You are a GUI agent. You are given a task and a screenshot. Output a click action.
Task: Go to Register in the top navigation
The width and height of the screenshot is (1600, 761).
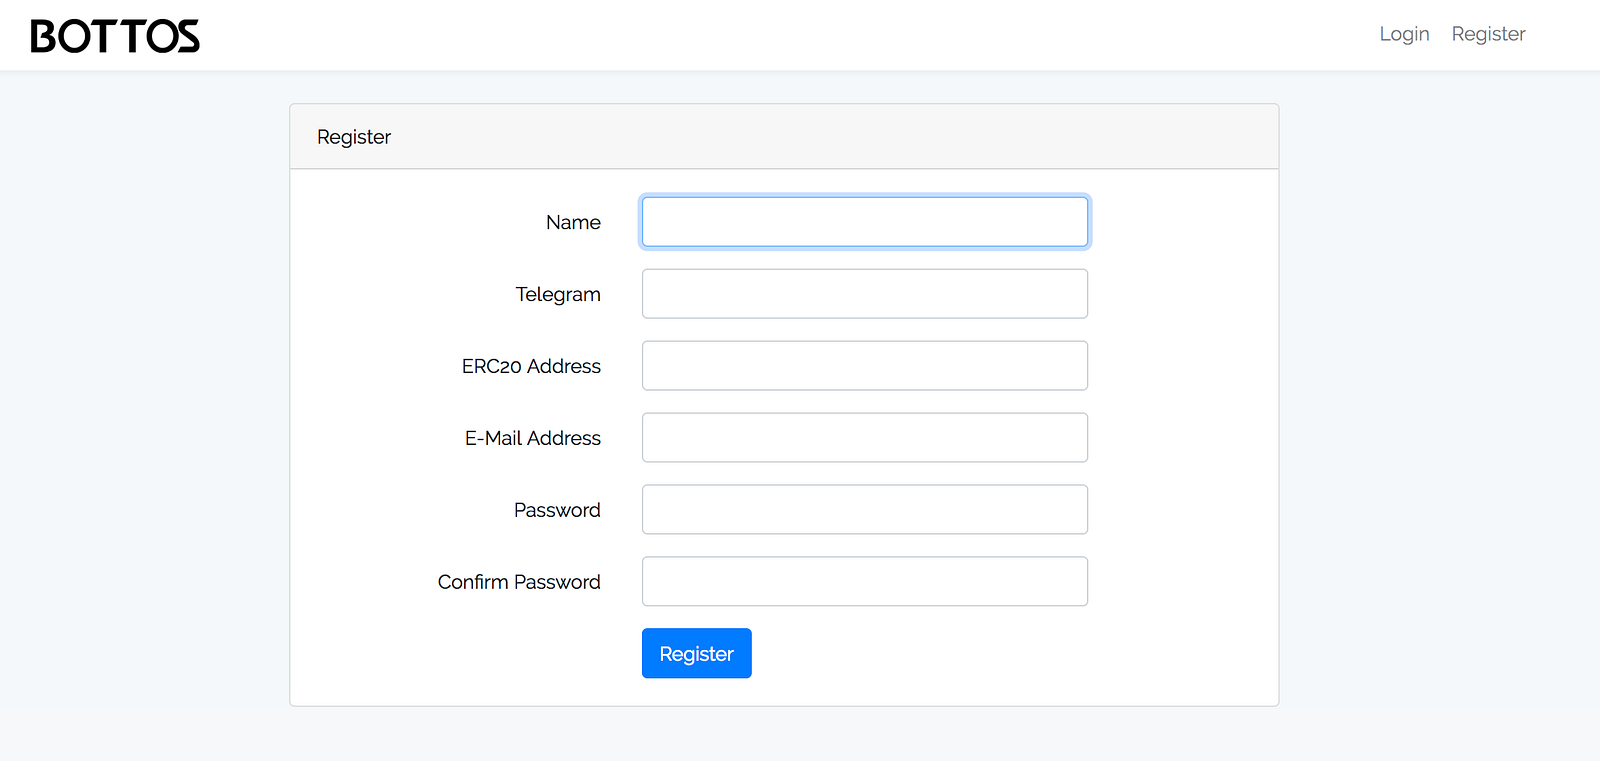click(1488, 34)
